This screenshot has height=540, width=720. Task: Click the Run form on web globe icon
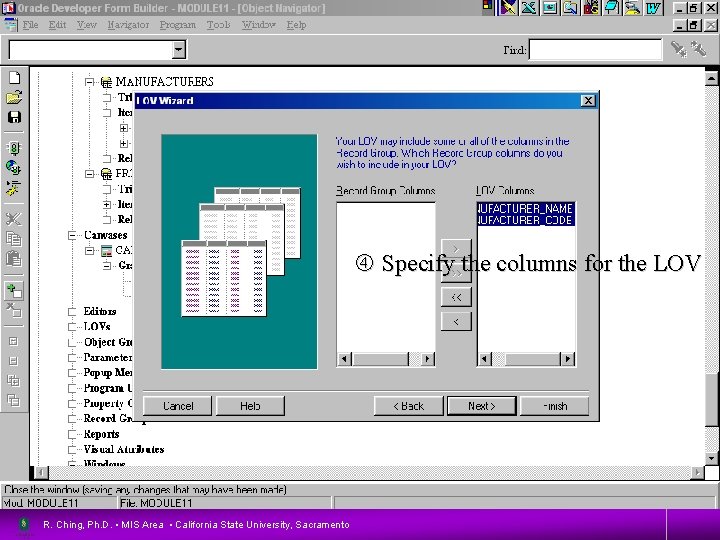[14, 168]
